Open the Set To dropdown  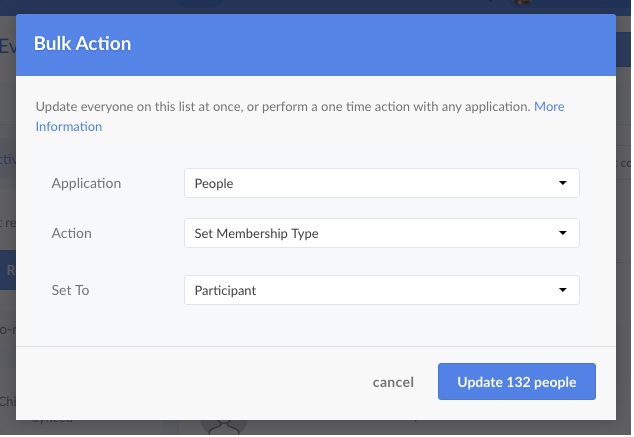381,291
